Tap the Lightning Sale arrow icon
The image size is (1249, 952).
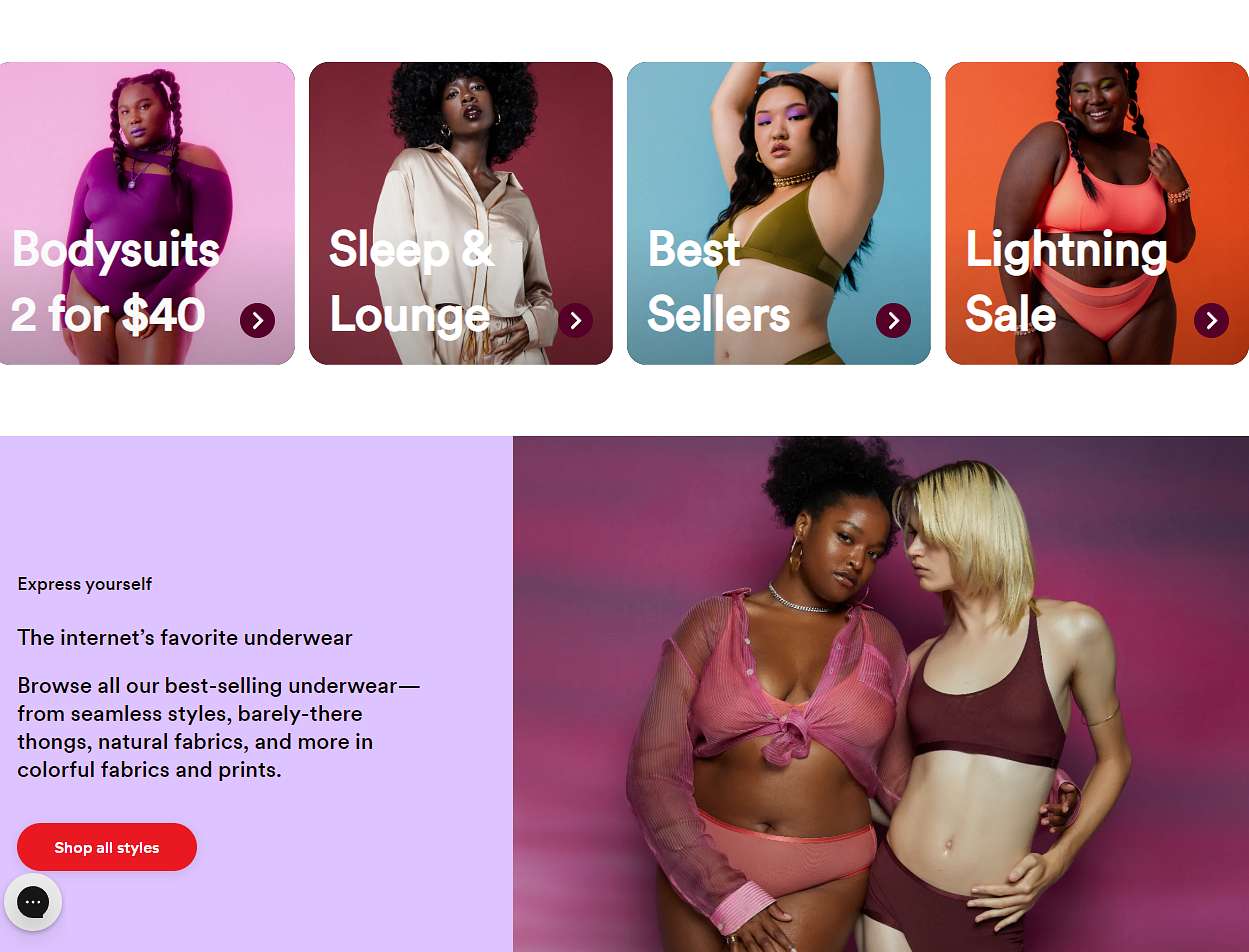[x=1211, y=320]
